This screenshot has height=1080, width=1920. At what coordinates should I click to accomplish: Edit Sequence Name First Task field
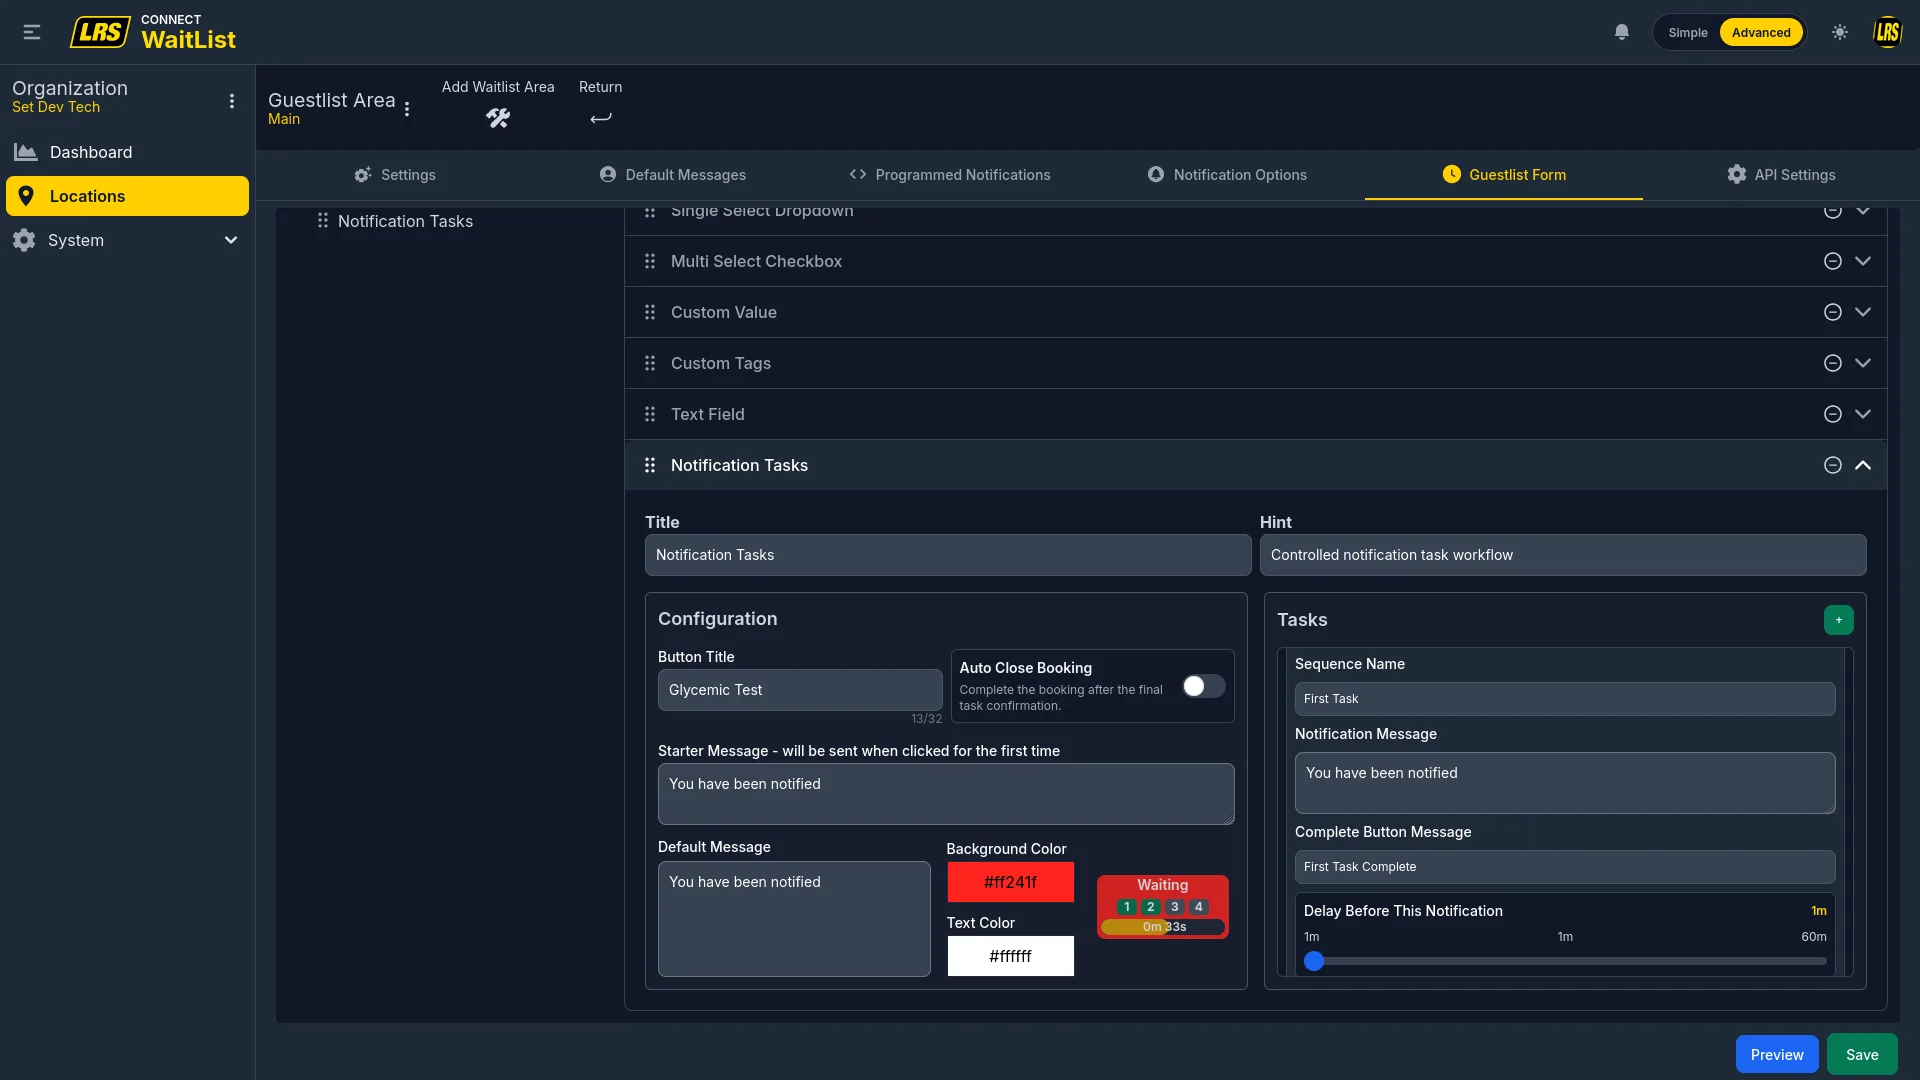(x=1565, y=699)
